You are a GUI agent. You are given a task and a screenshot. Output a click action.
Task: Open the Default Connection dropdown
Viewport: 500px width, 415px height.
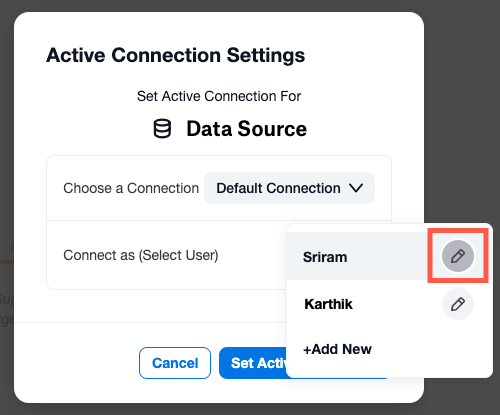289,188
